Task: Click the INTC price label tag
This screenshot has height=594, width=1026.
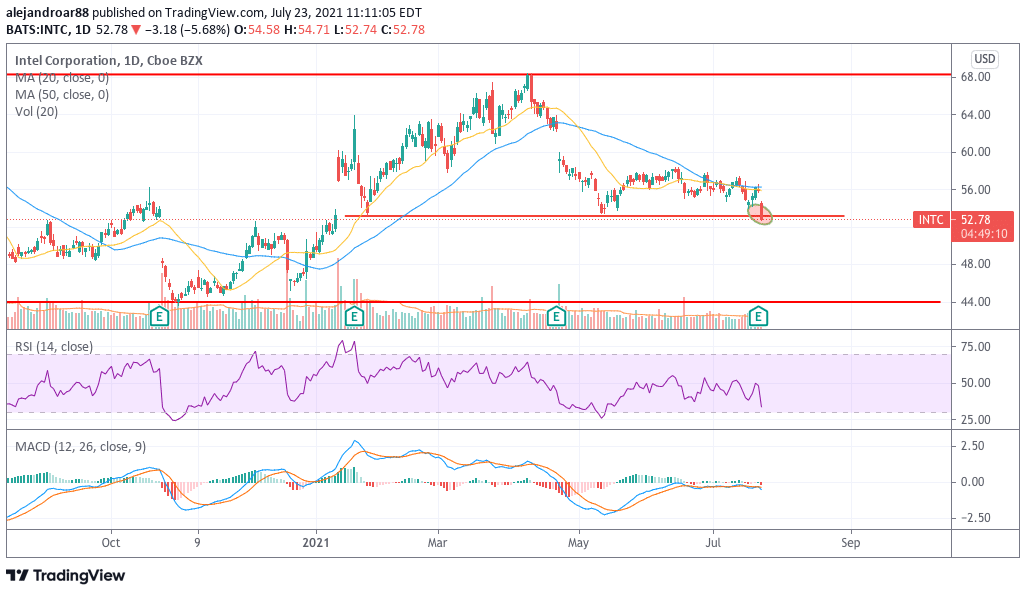Action: click(930, 220)
